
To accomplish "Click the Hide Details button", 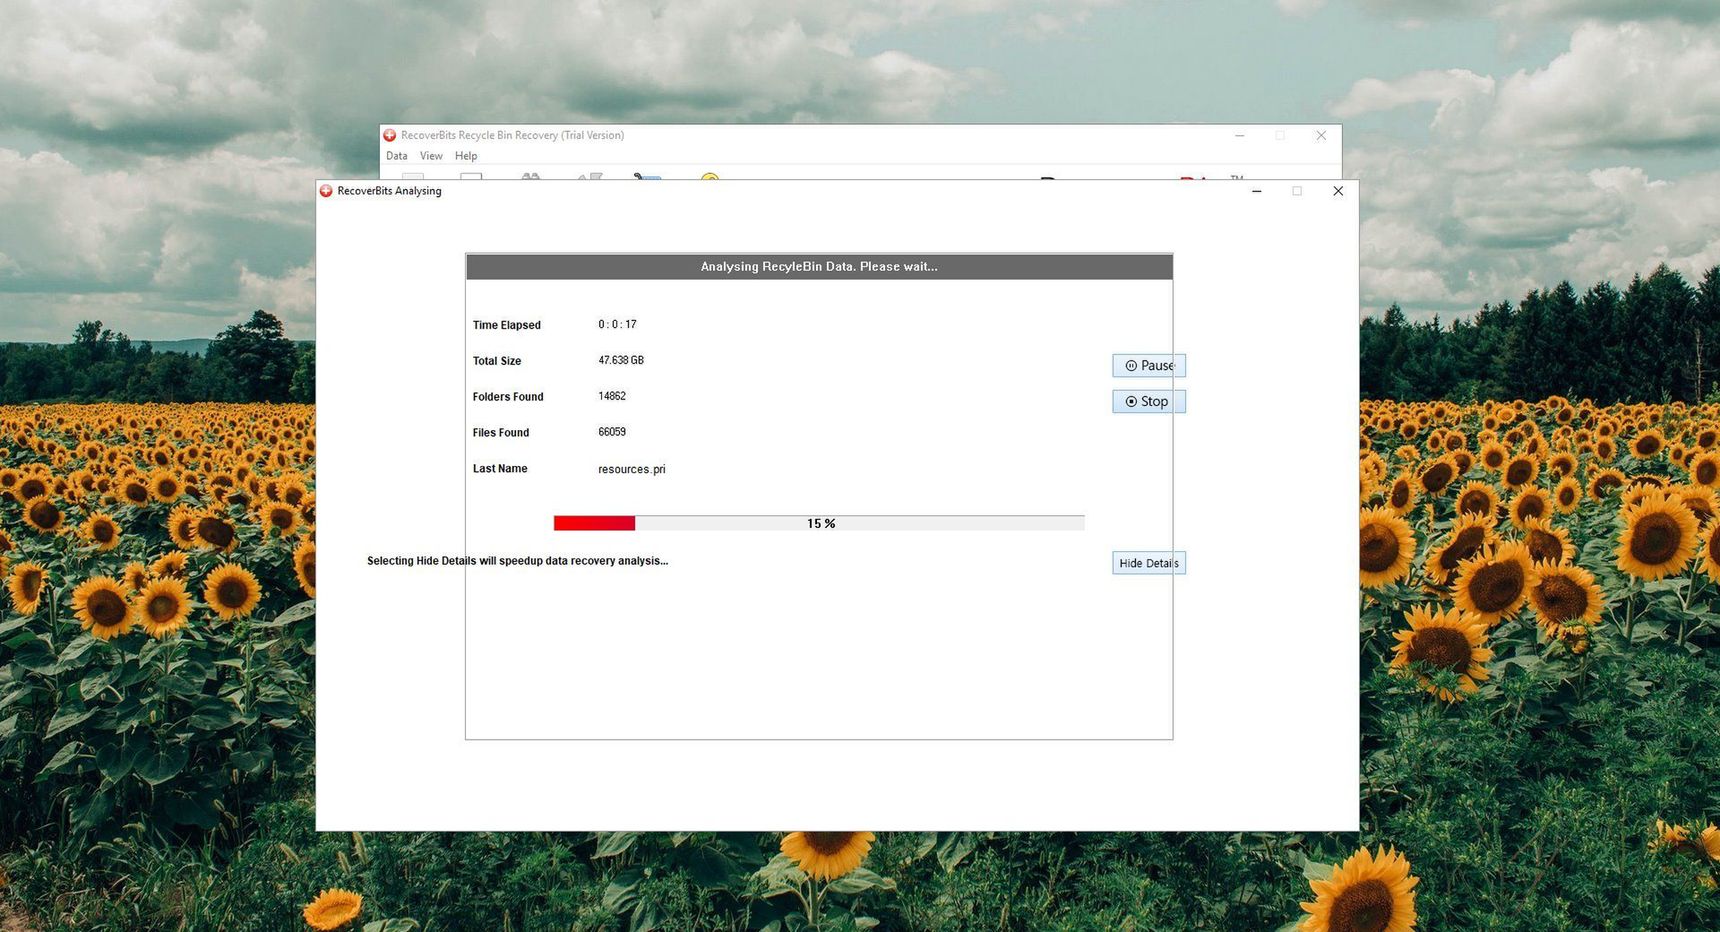I will point(1149,563).
